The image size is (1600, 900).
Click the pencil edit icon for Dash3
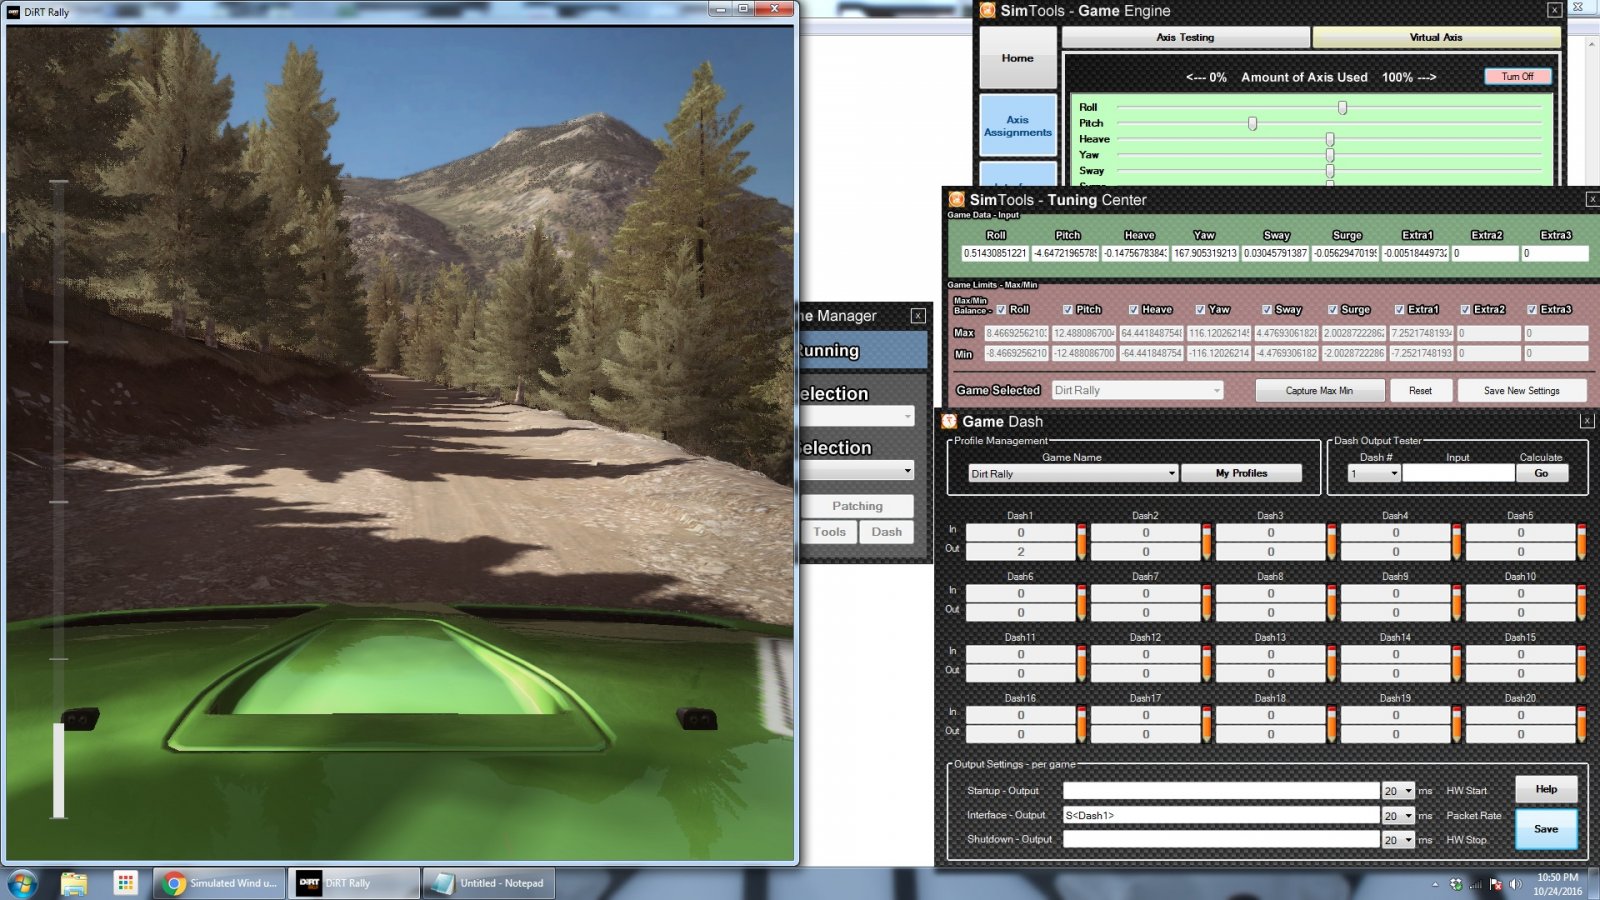1332,541
